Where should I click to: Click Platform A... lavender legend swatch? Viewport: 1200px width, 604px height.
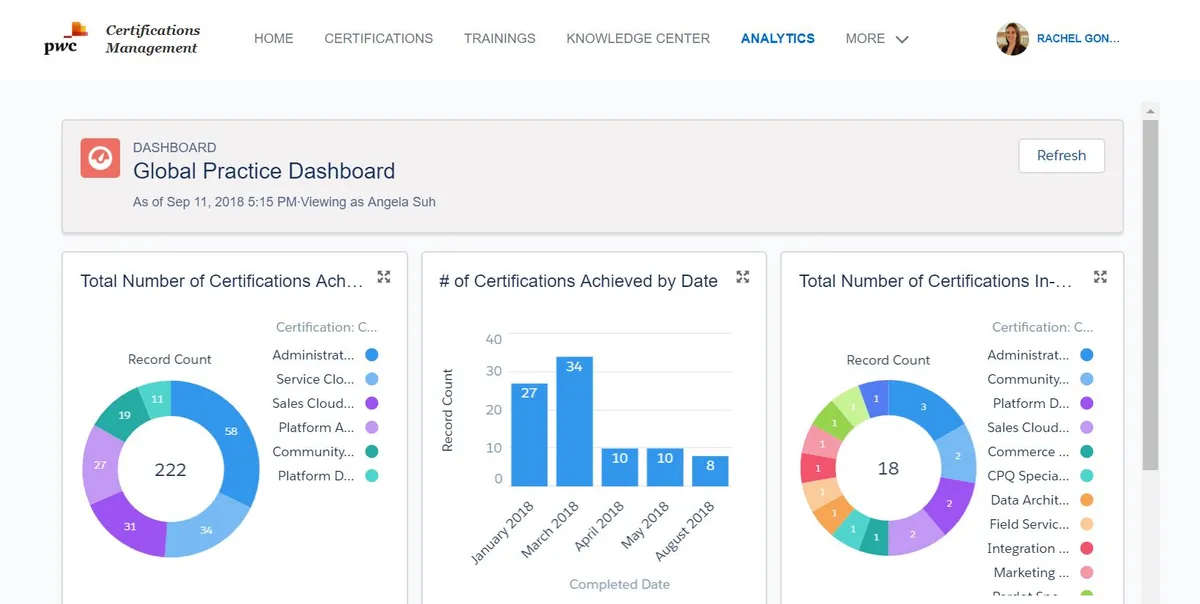tap(372, 428)
